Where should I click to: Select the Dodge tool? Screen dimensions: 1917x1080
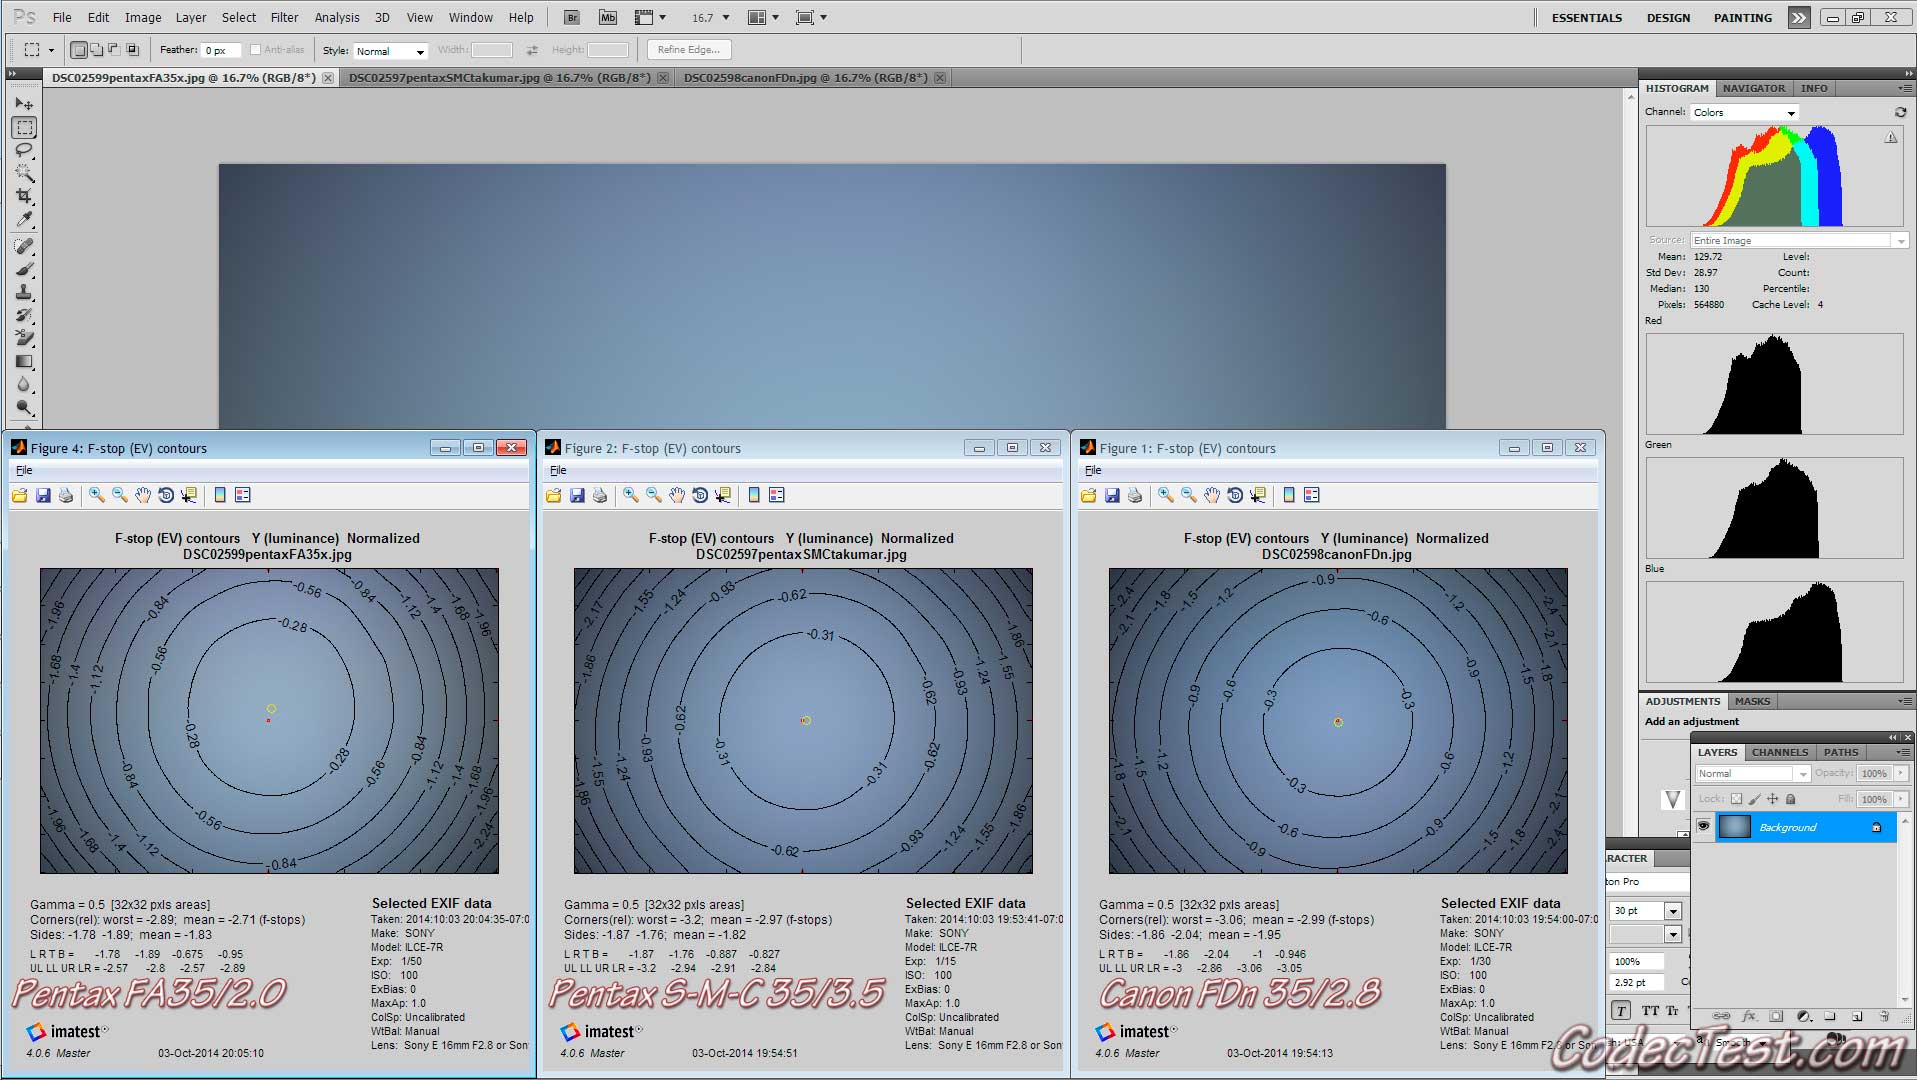pos(24,407)
